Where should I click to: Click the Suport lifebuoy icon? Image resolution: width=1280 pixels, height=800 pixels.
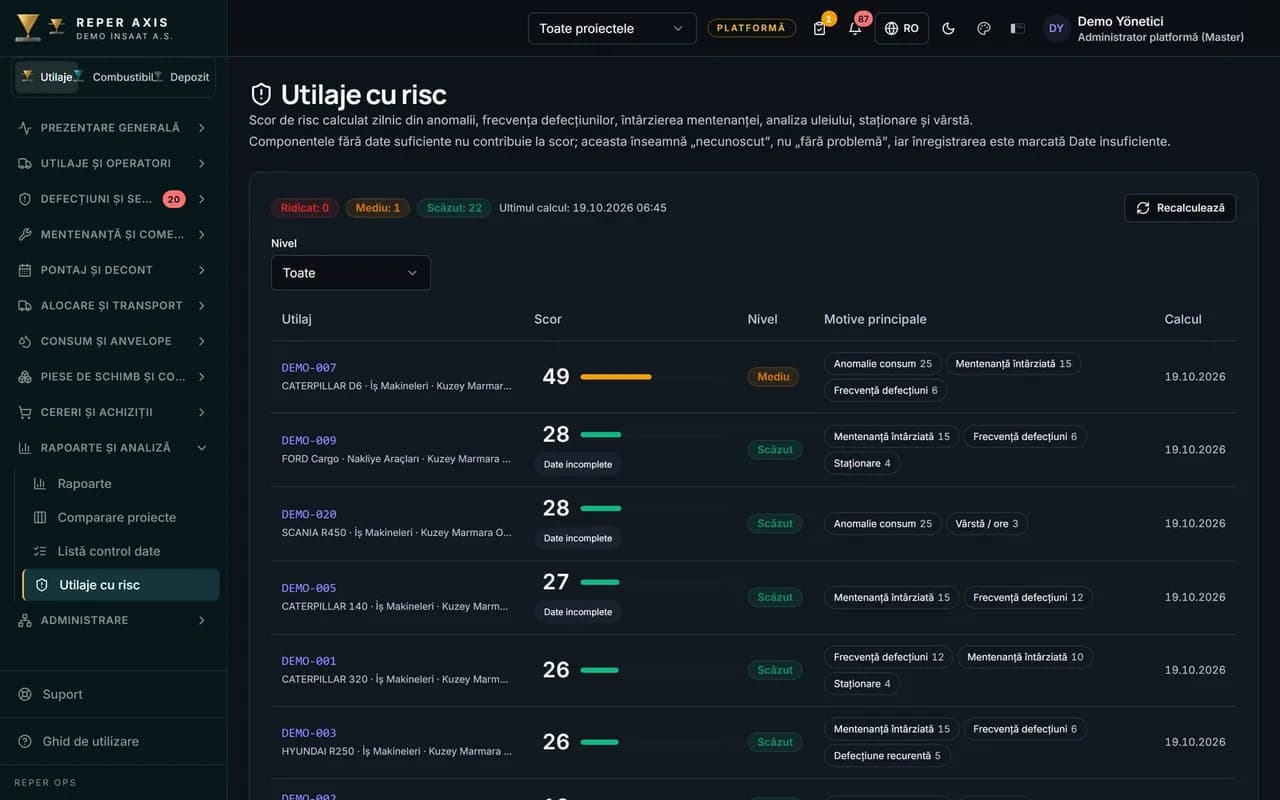pos(25,694)
